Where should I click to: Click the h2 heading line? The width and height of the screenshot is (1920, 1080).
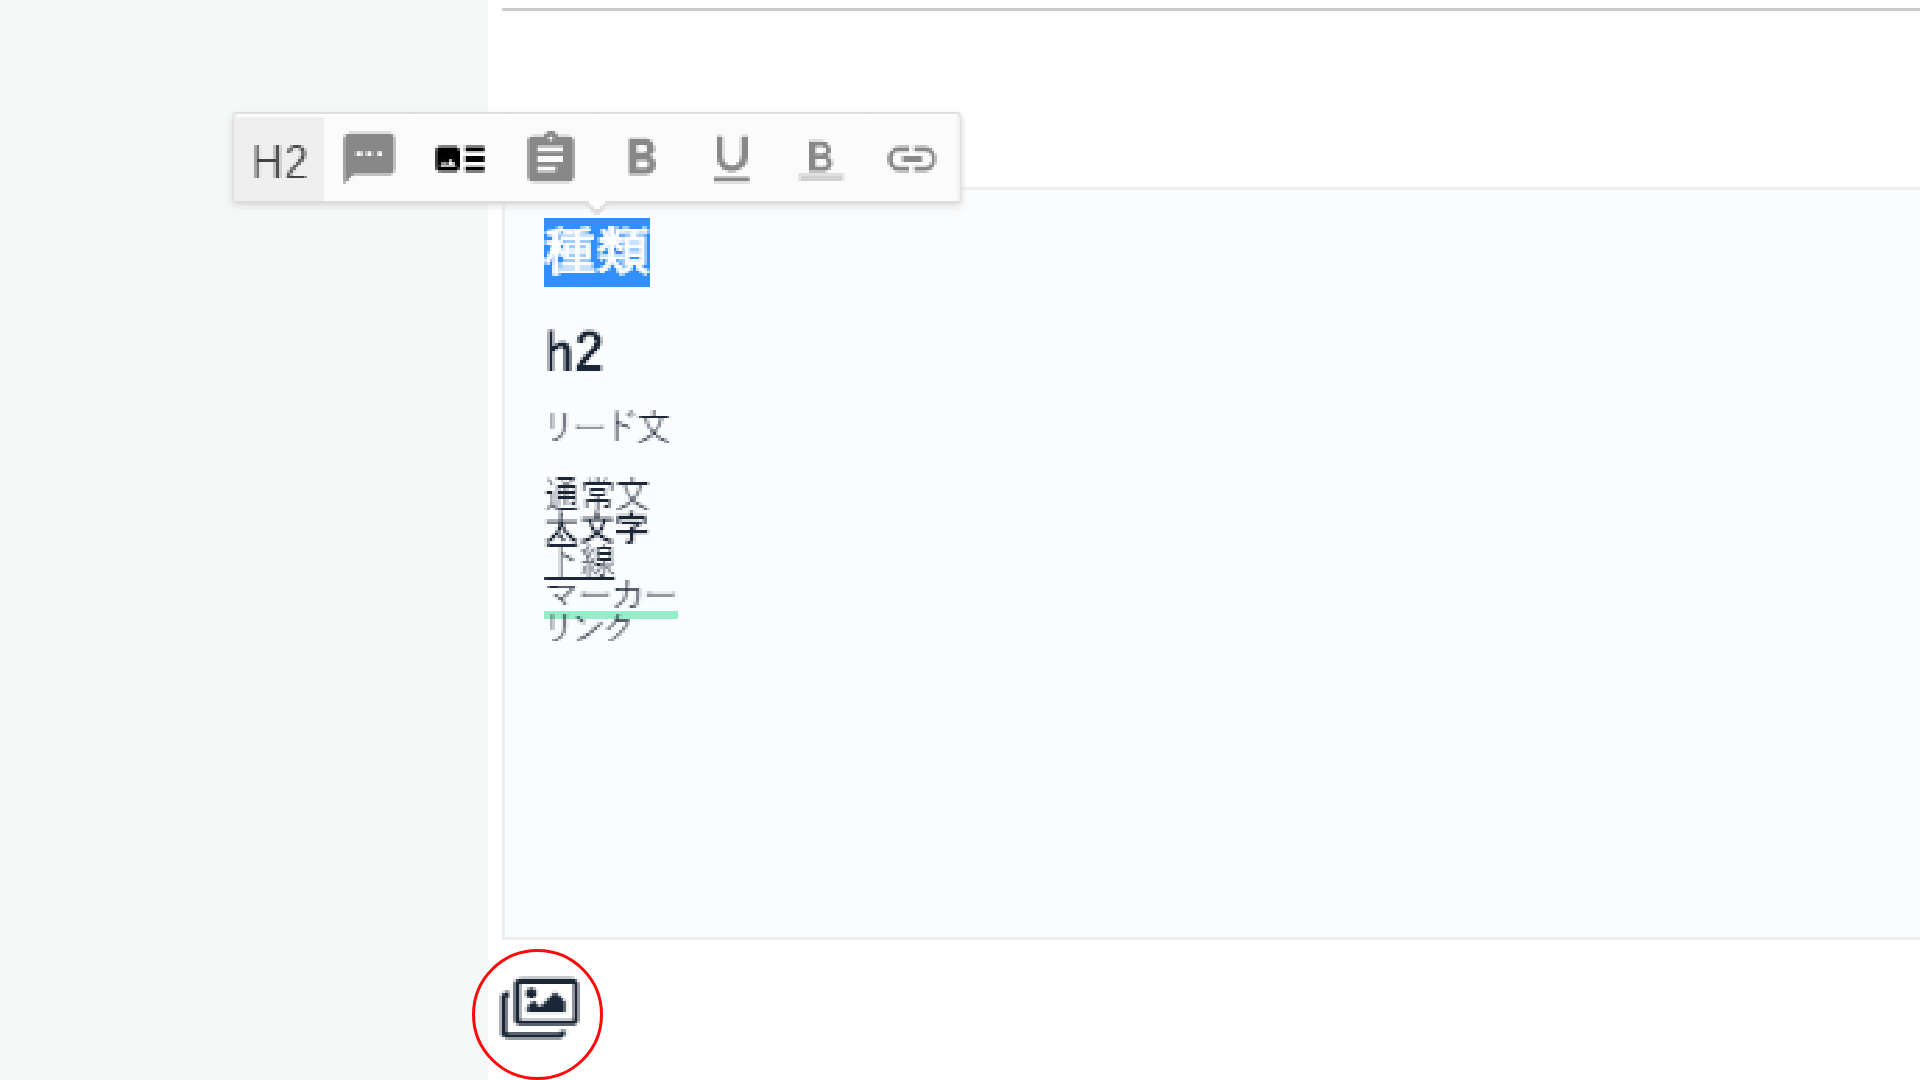tap(574, 352)
